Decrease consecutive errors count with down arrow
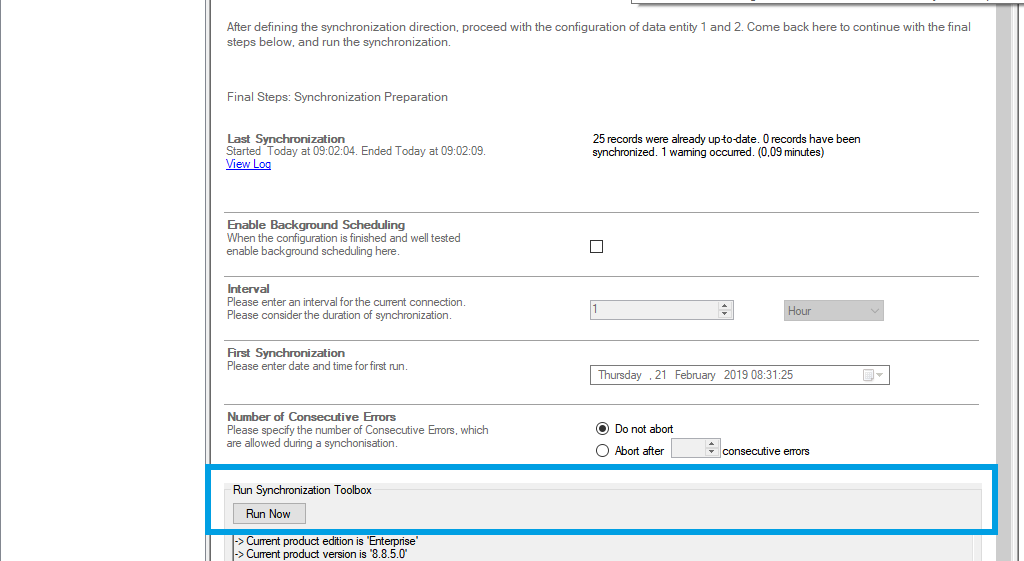This screenshot has width=1024, height=561. pyautogui.click(x=711, y=455)
